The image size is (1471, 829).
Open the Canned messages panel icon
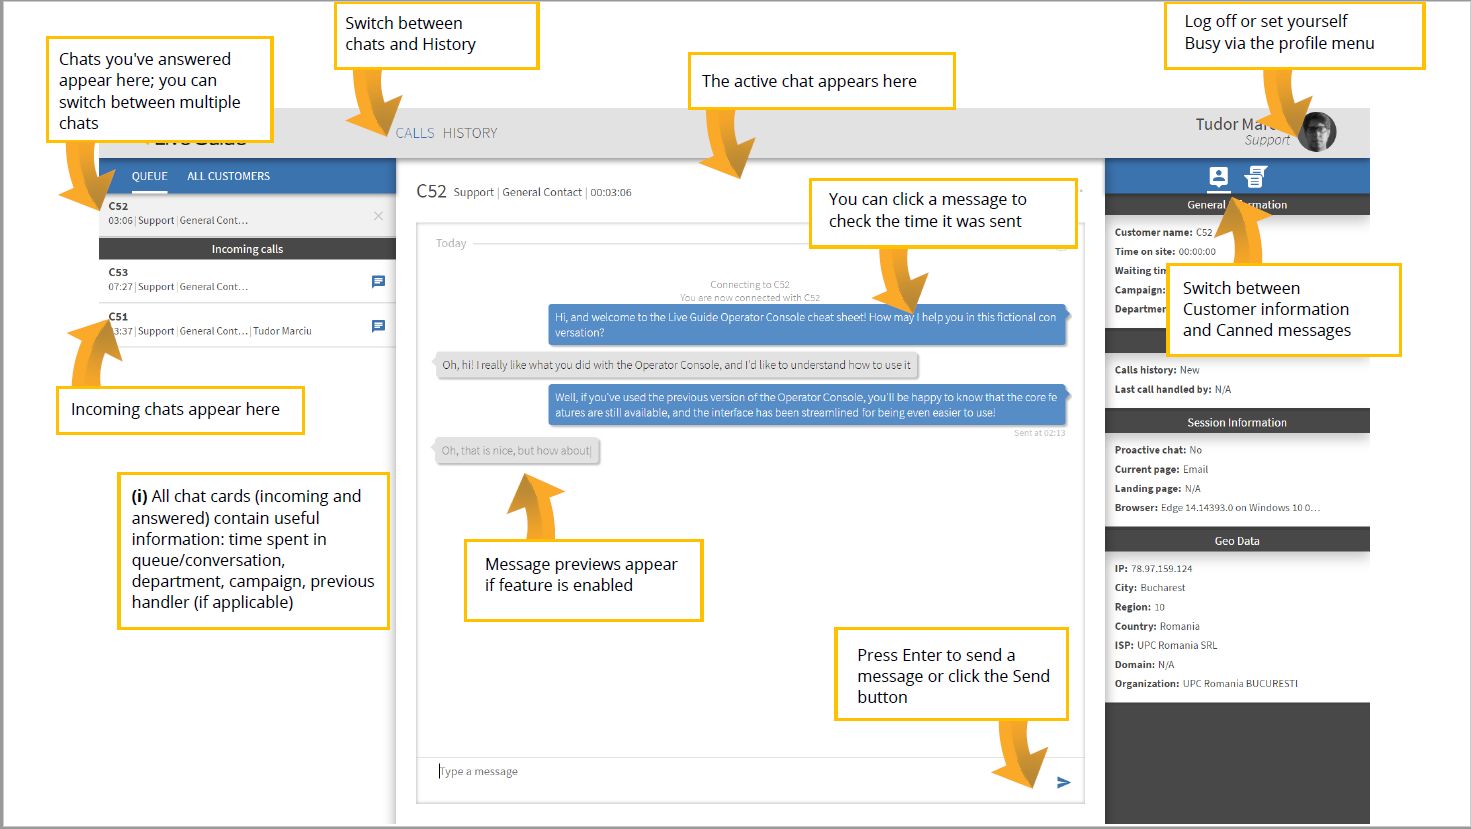(1256, 176)
